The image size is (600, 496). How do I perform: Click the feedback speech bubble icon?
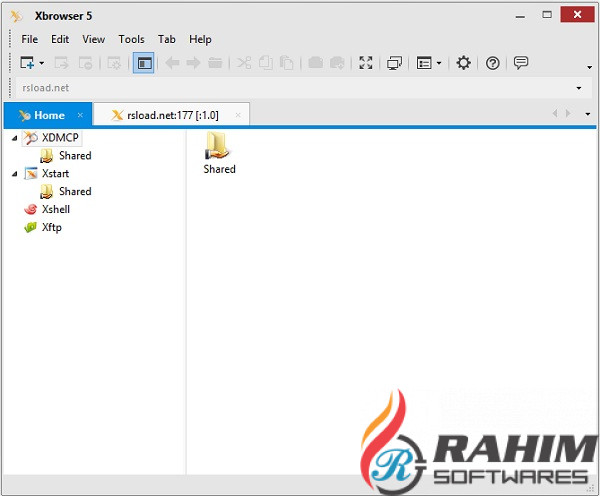point(521,62)
